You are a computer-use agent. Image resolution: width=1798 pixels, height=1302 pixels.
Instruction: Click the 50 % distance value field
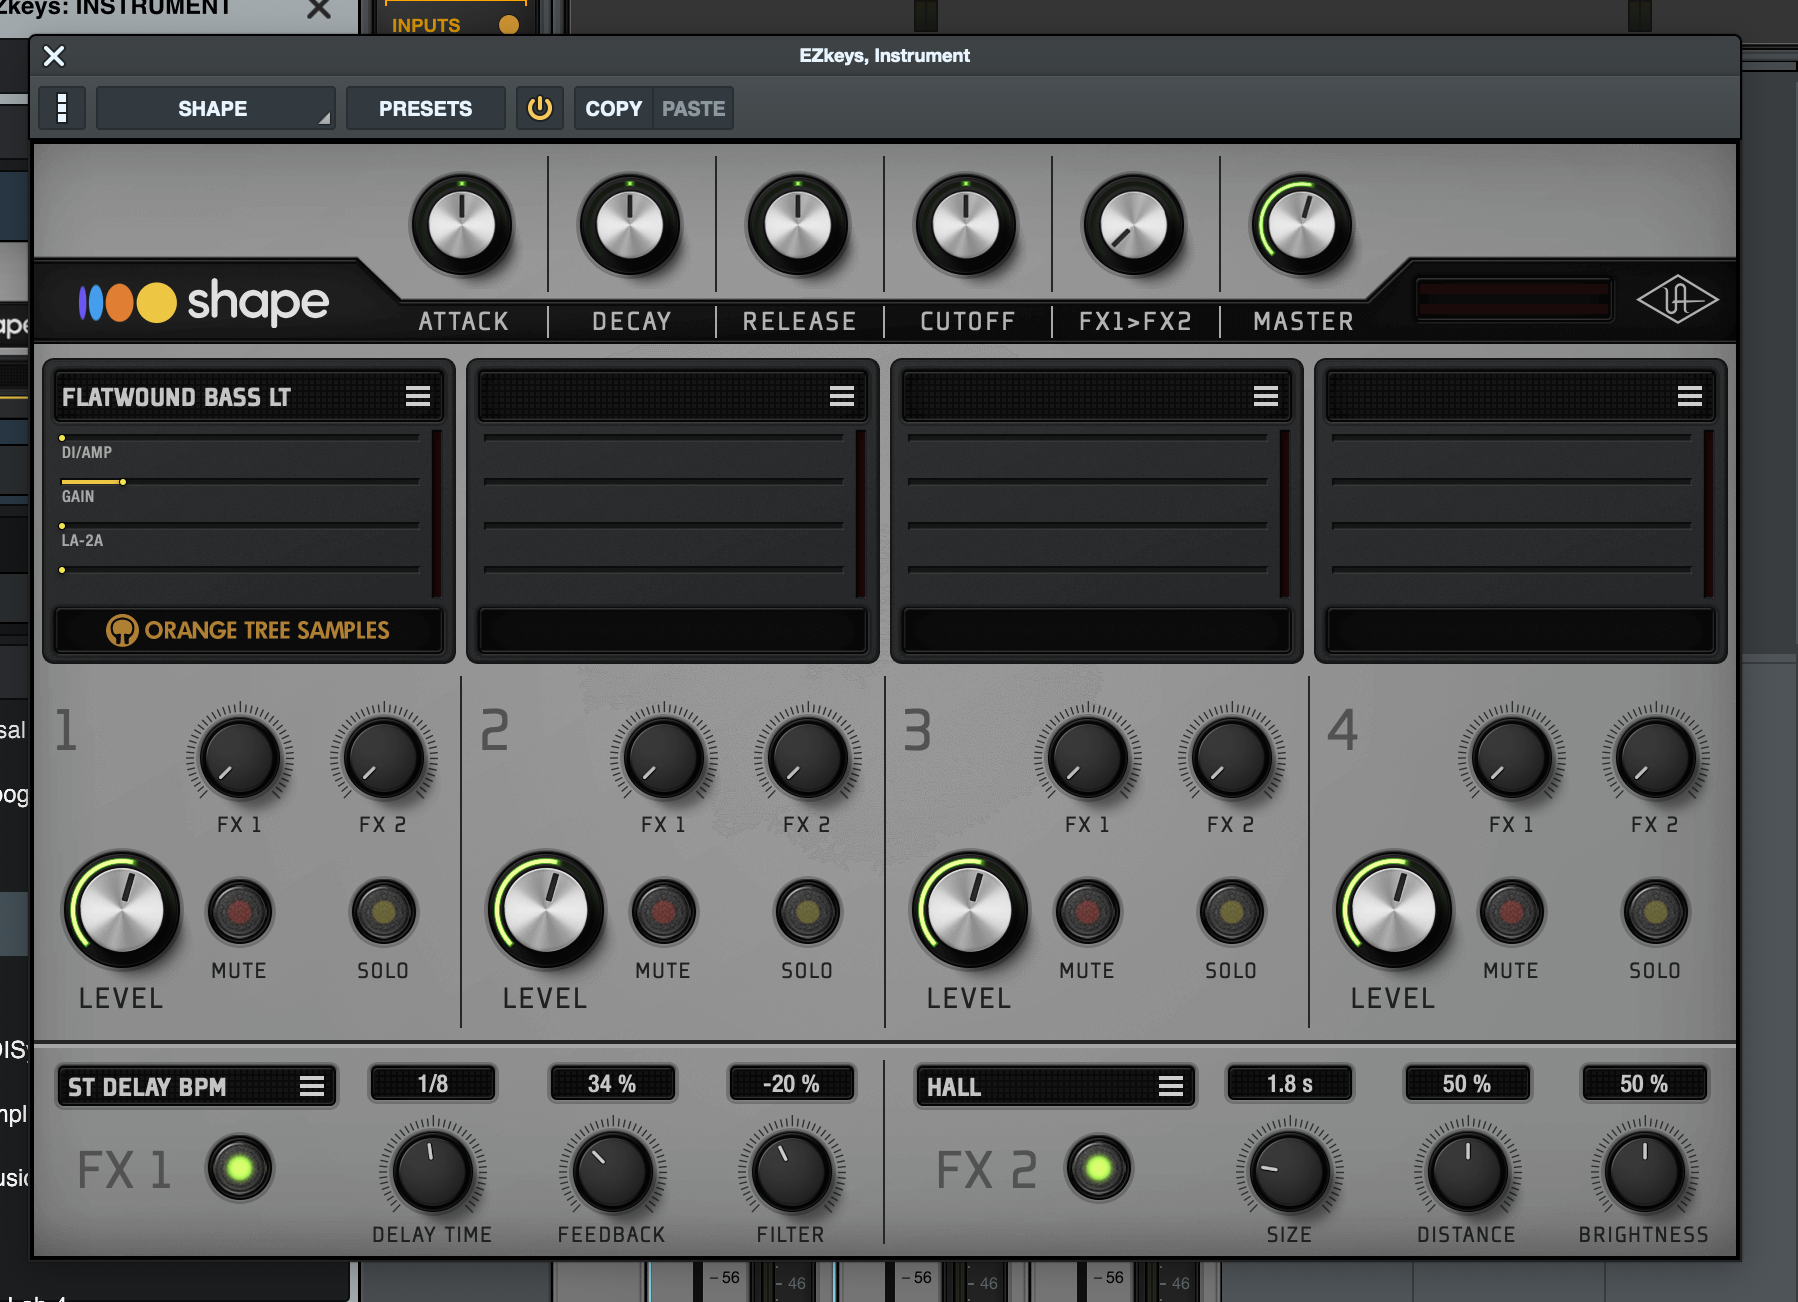coord(1467,1084)
